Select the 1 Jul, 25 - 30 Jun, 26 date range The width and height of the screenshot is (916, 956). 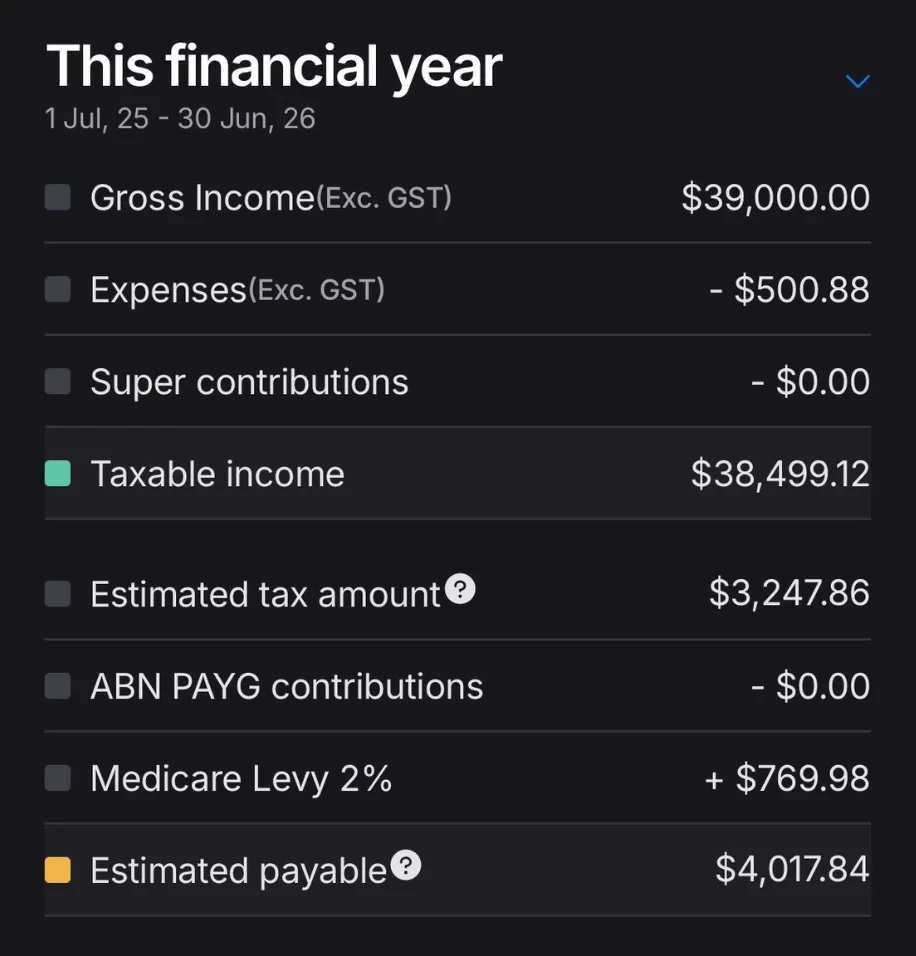coord(180,118)
